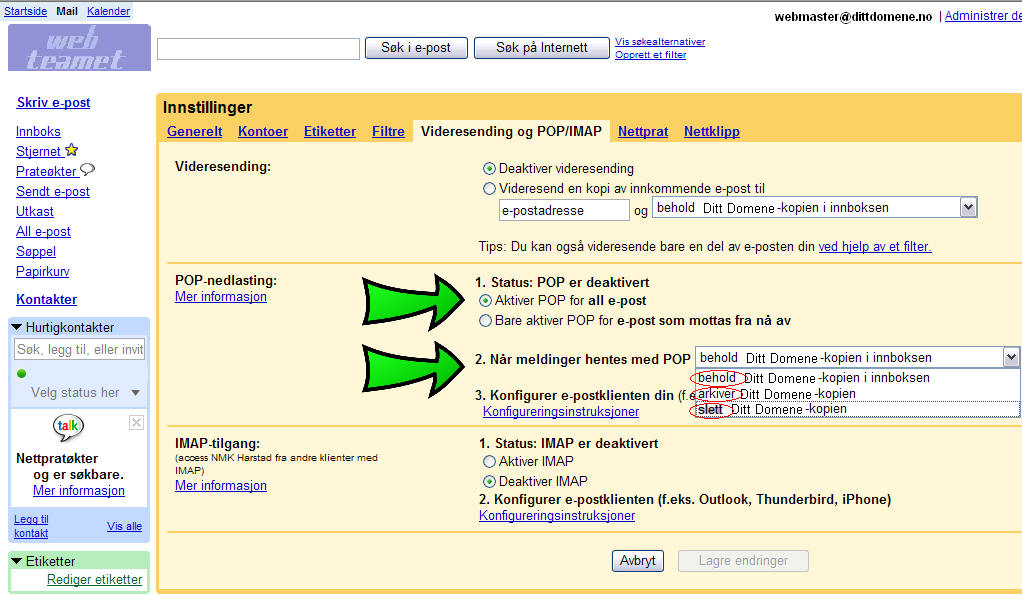Open the Kontoer settings tab
The height and width of the screenshot is (595, 1022).
263,132
